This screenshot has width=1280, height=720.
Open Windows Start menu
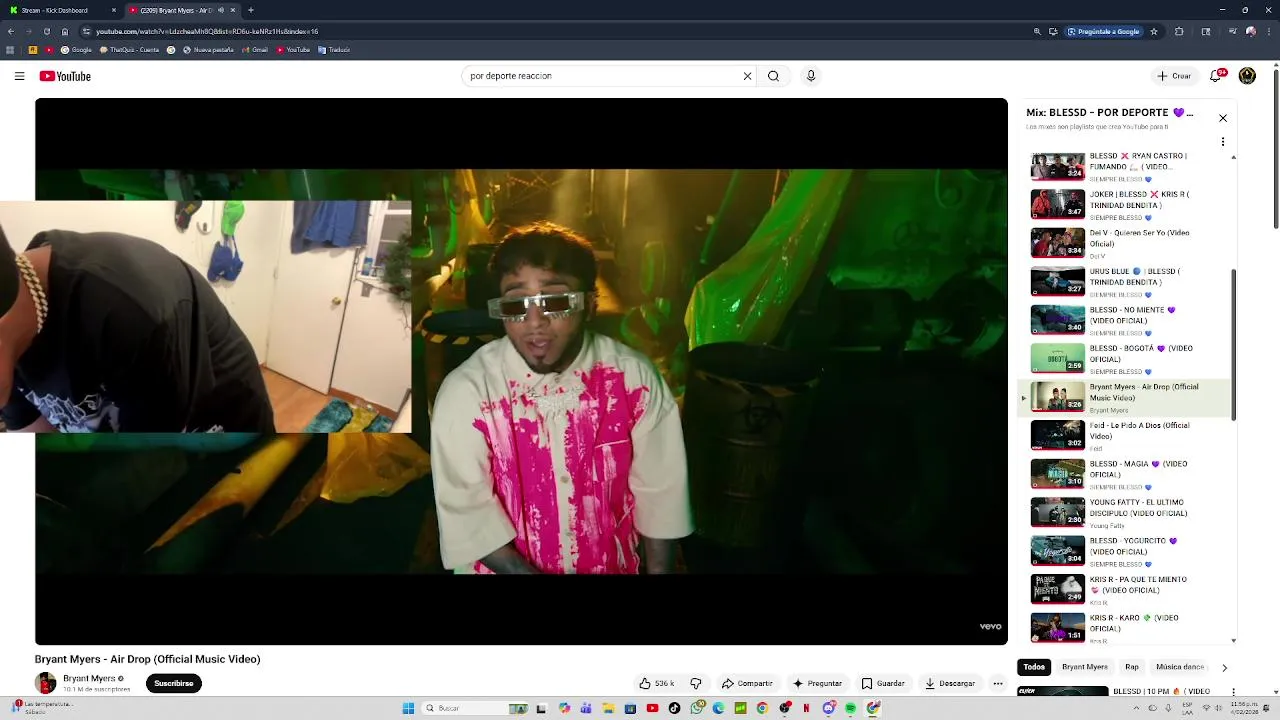[408, 708]
